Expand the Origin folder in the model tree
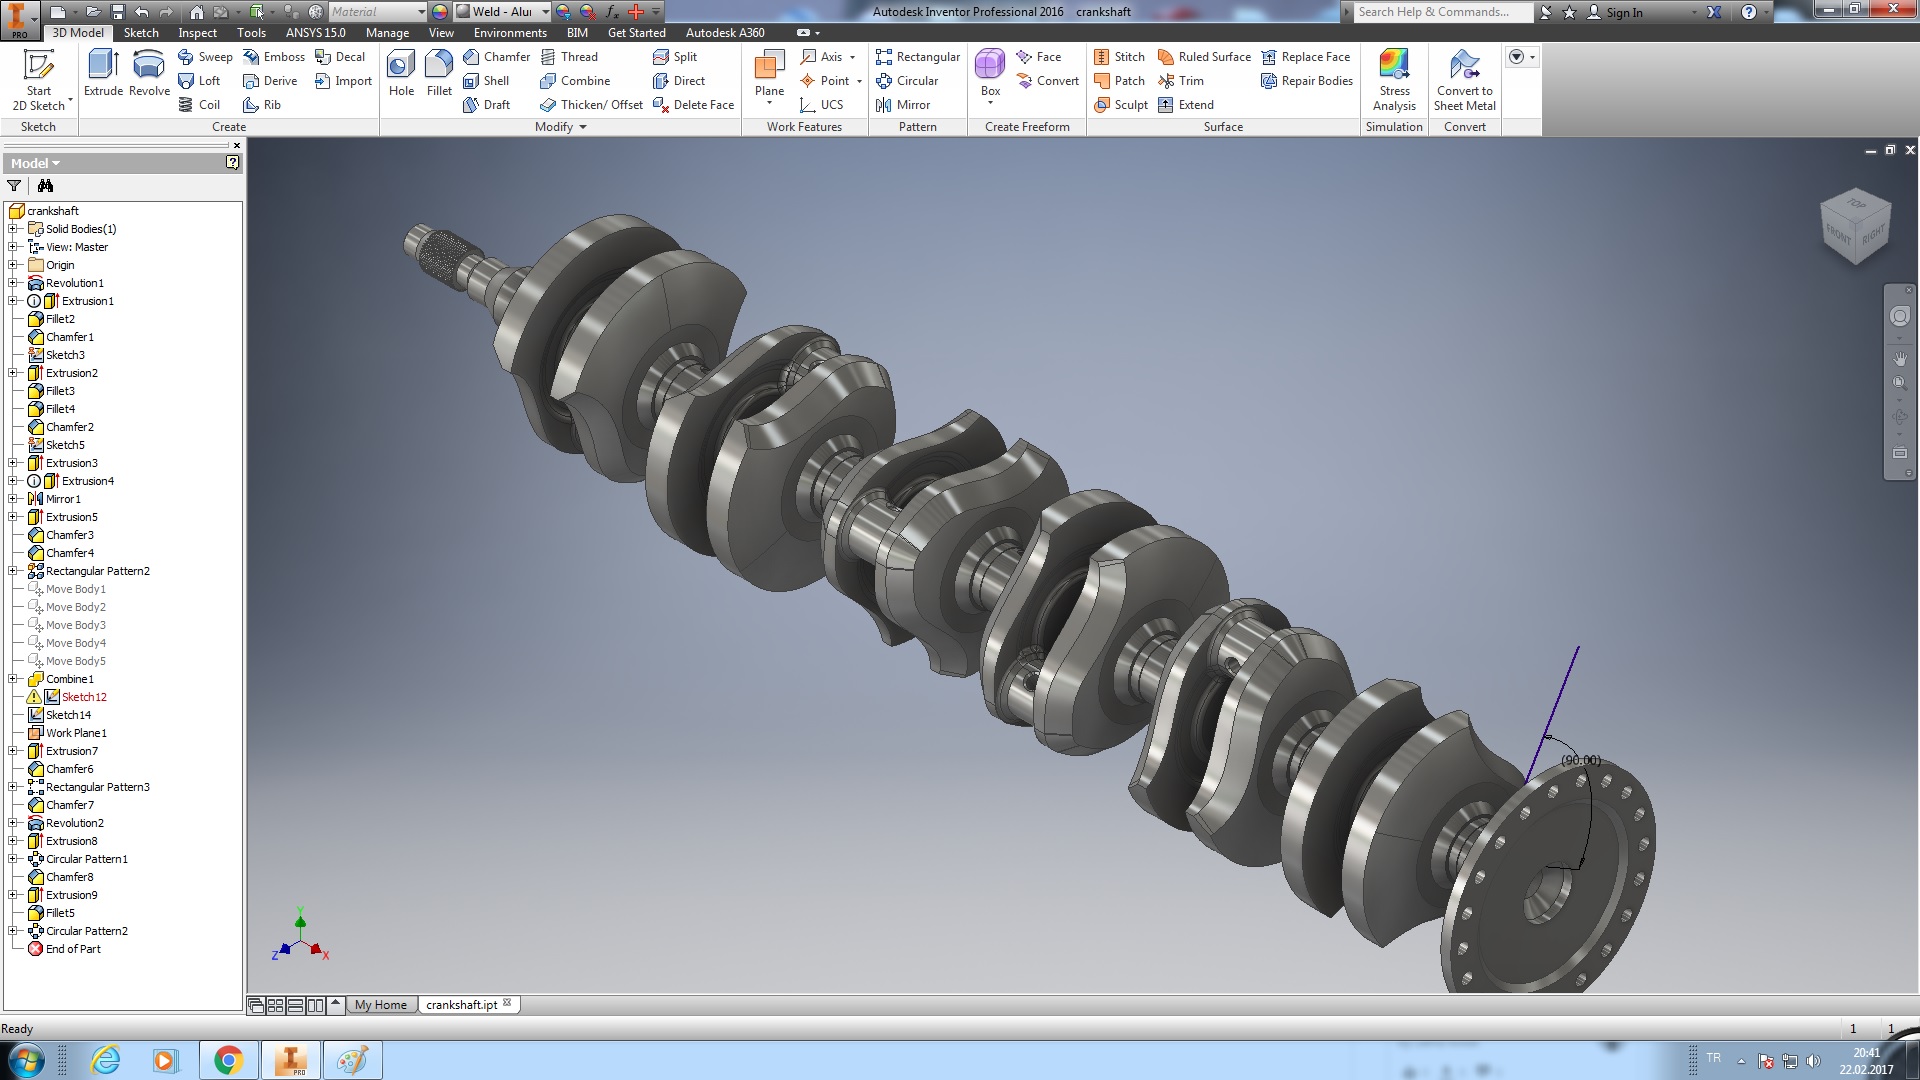The height and width of the screenshot is (1080, 1920). [x=11, y=265]
